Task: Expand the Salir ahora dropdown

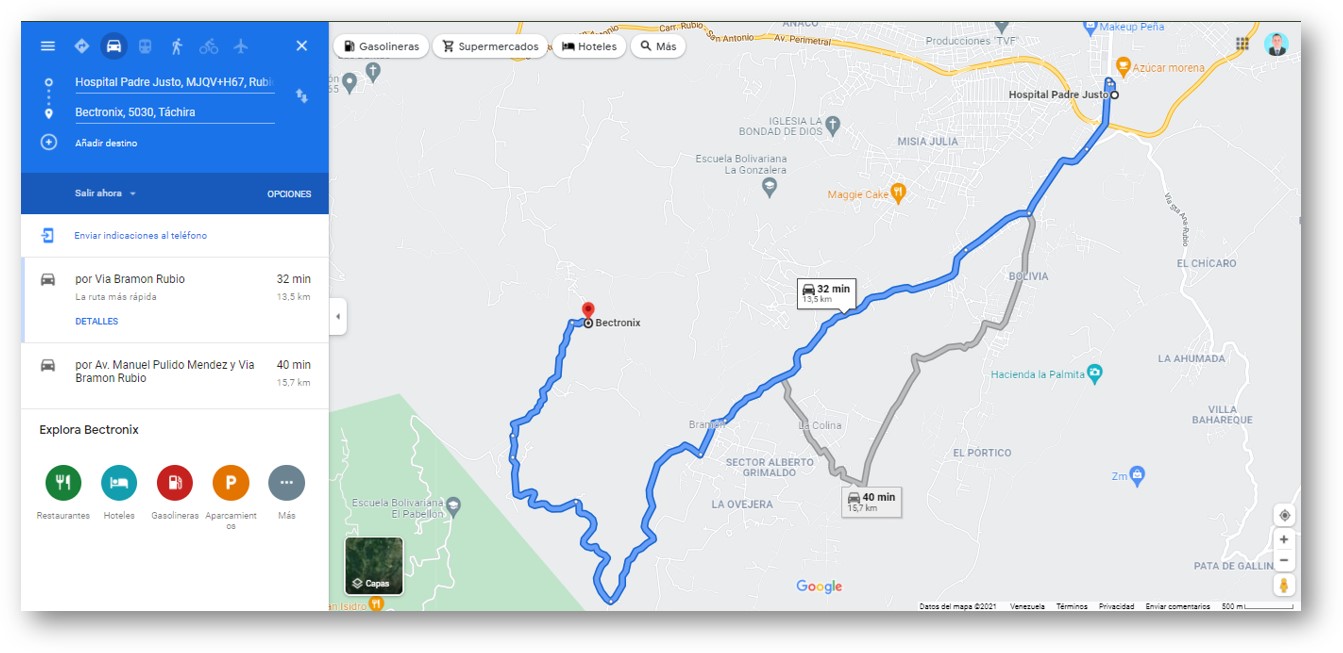Action: pyautogui.click(x=105, y=193)
